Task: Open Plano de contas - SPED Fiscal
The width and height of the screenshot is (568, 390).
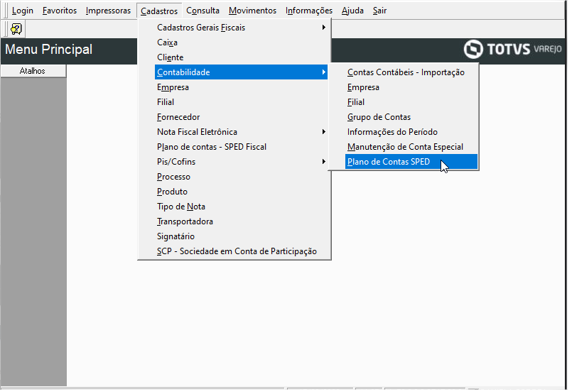Action: click(x=241, y=147)
